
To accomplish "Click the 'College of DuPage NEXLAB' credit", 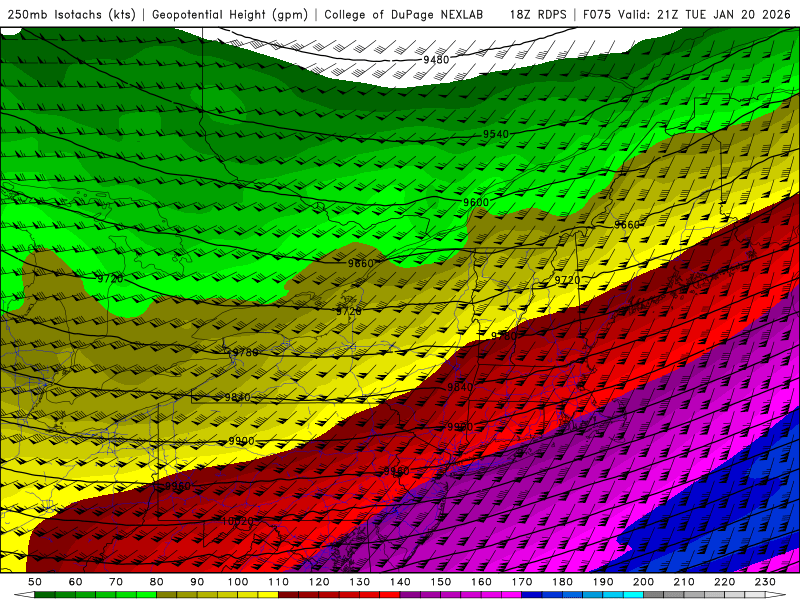I will pyautogui.click(x=404, y=15).
